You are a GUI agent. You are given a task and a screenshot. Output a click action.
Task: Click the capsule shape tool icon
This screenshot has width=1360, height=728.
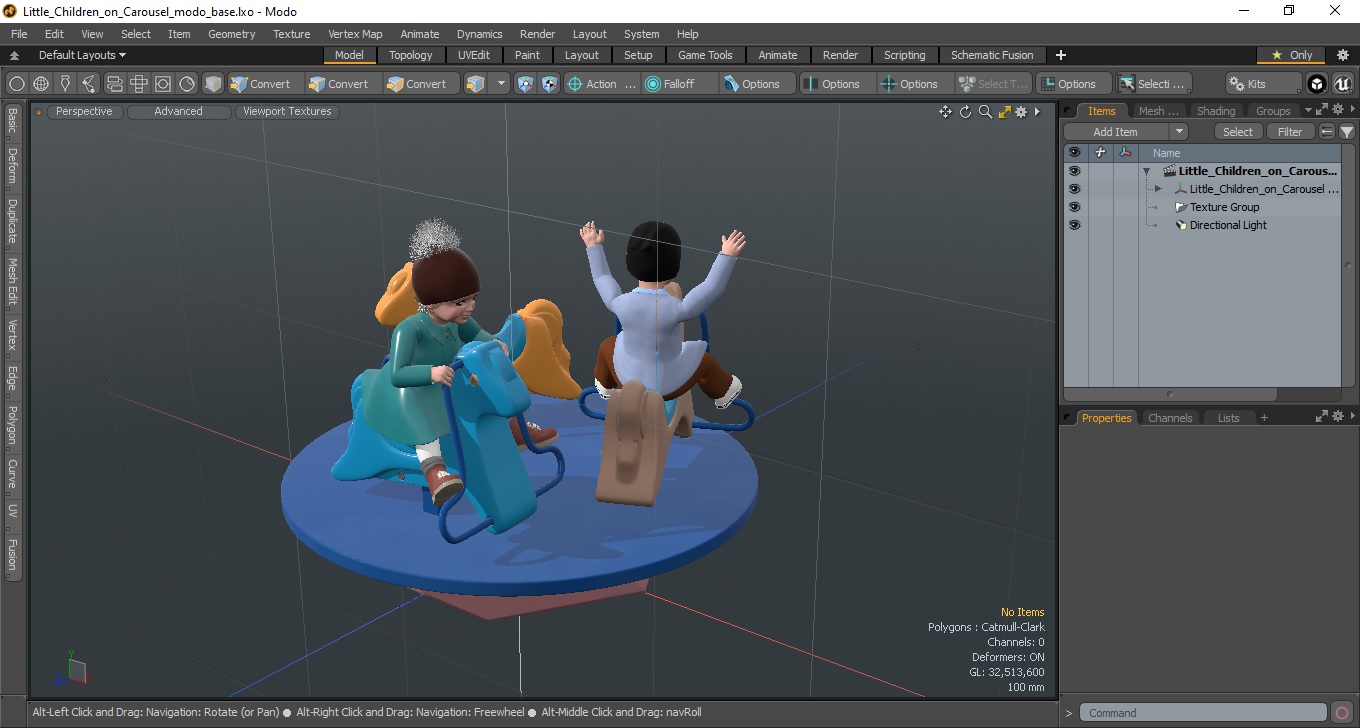[x=114, y=84]
